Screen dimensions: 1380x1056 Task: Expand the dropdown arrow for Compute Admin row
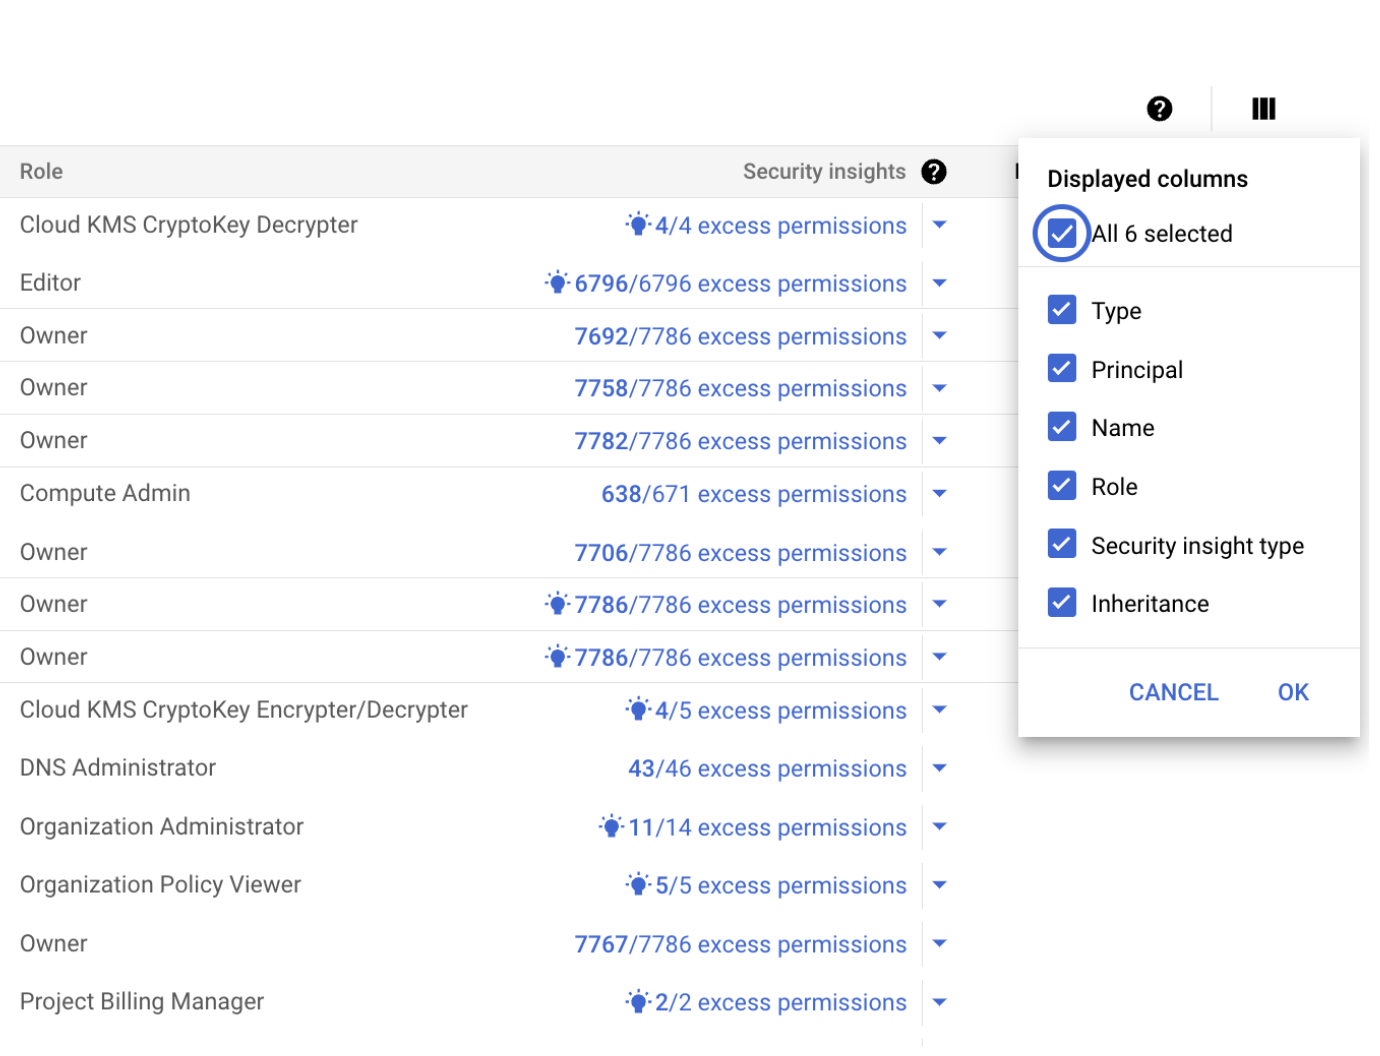939,493
